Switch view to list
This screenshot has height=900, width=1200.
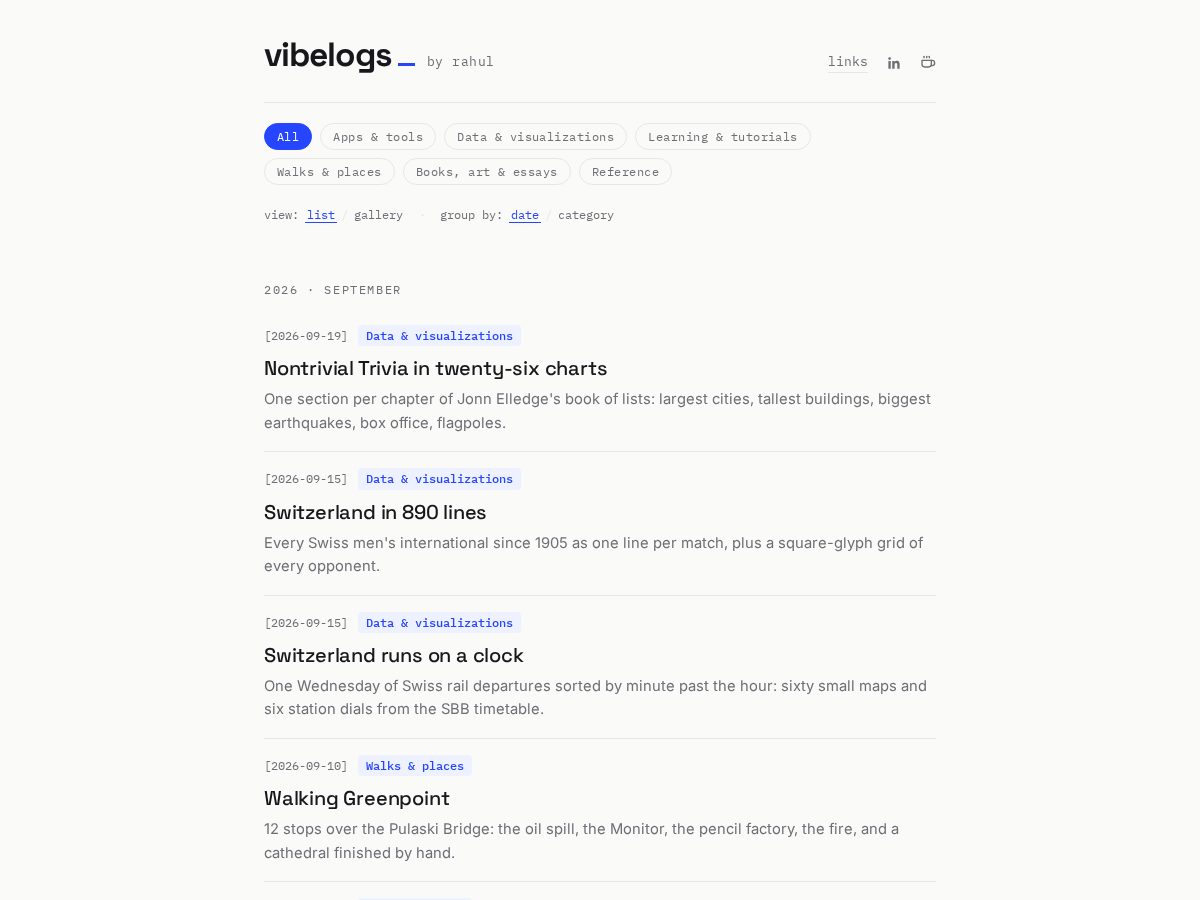click(x=321, y=215)
